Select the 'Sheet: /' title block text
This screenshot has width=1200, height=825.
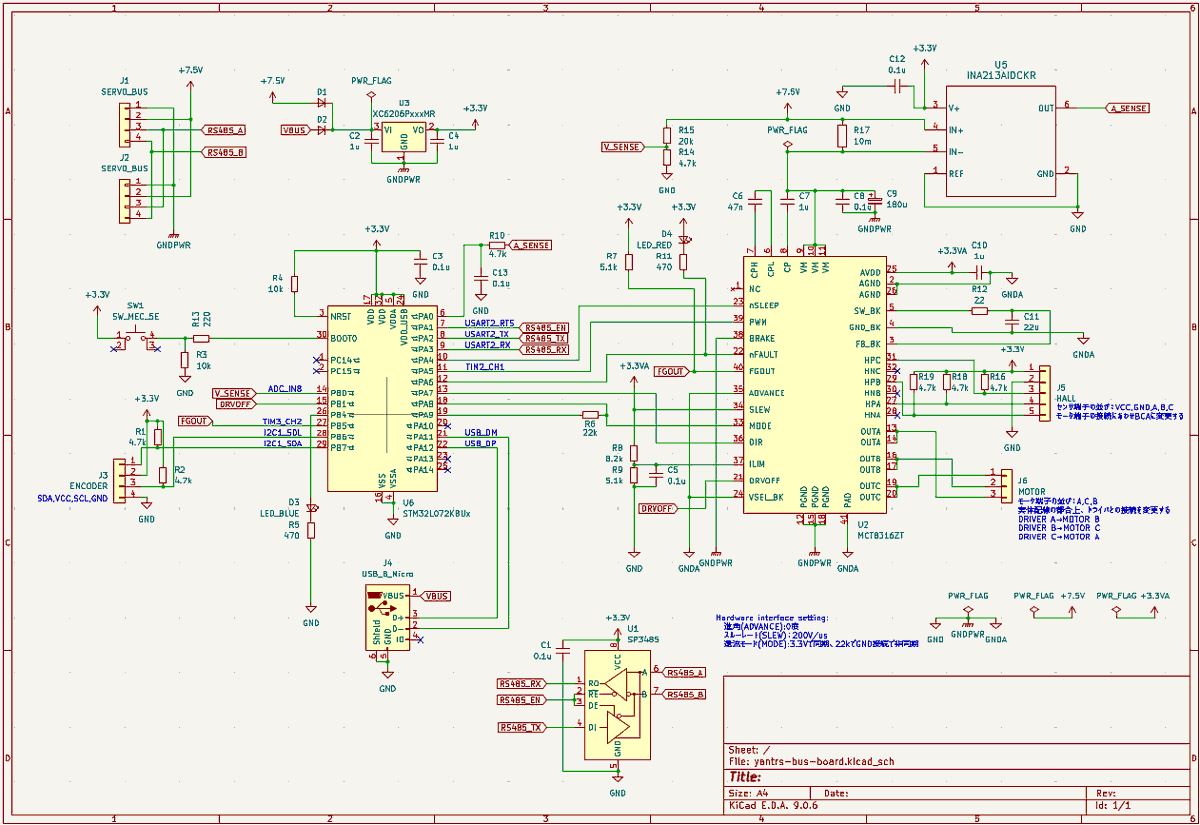click(x=750, y=750)
